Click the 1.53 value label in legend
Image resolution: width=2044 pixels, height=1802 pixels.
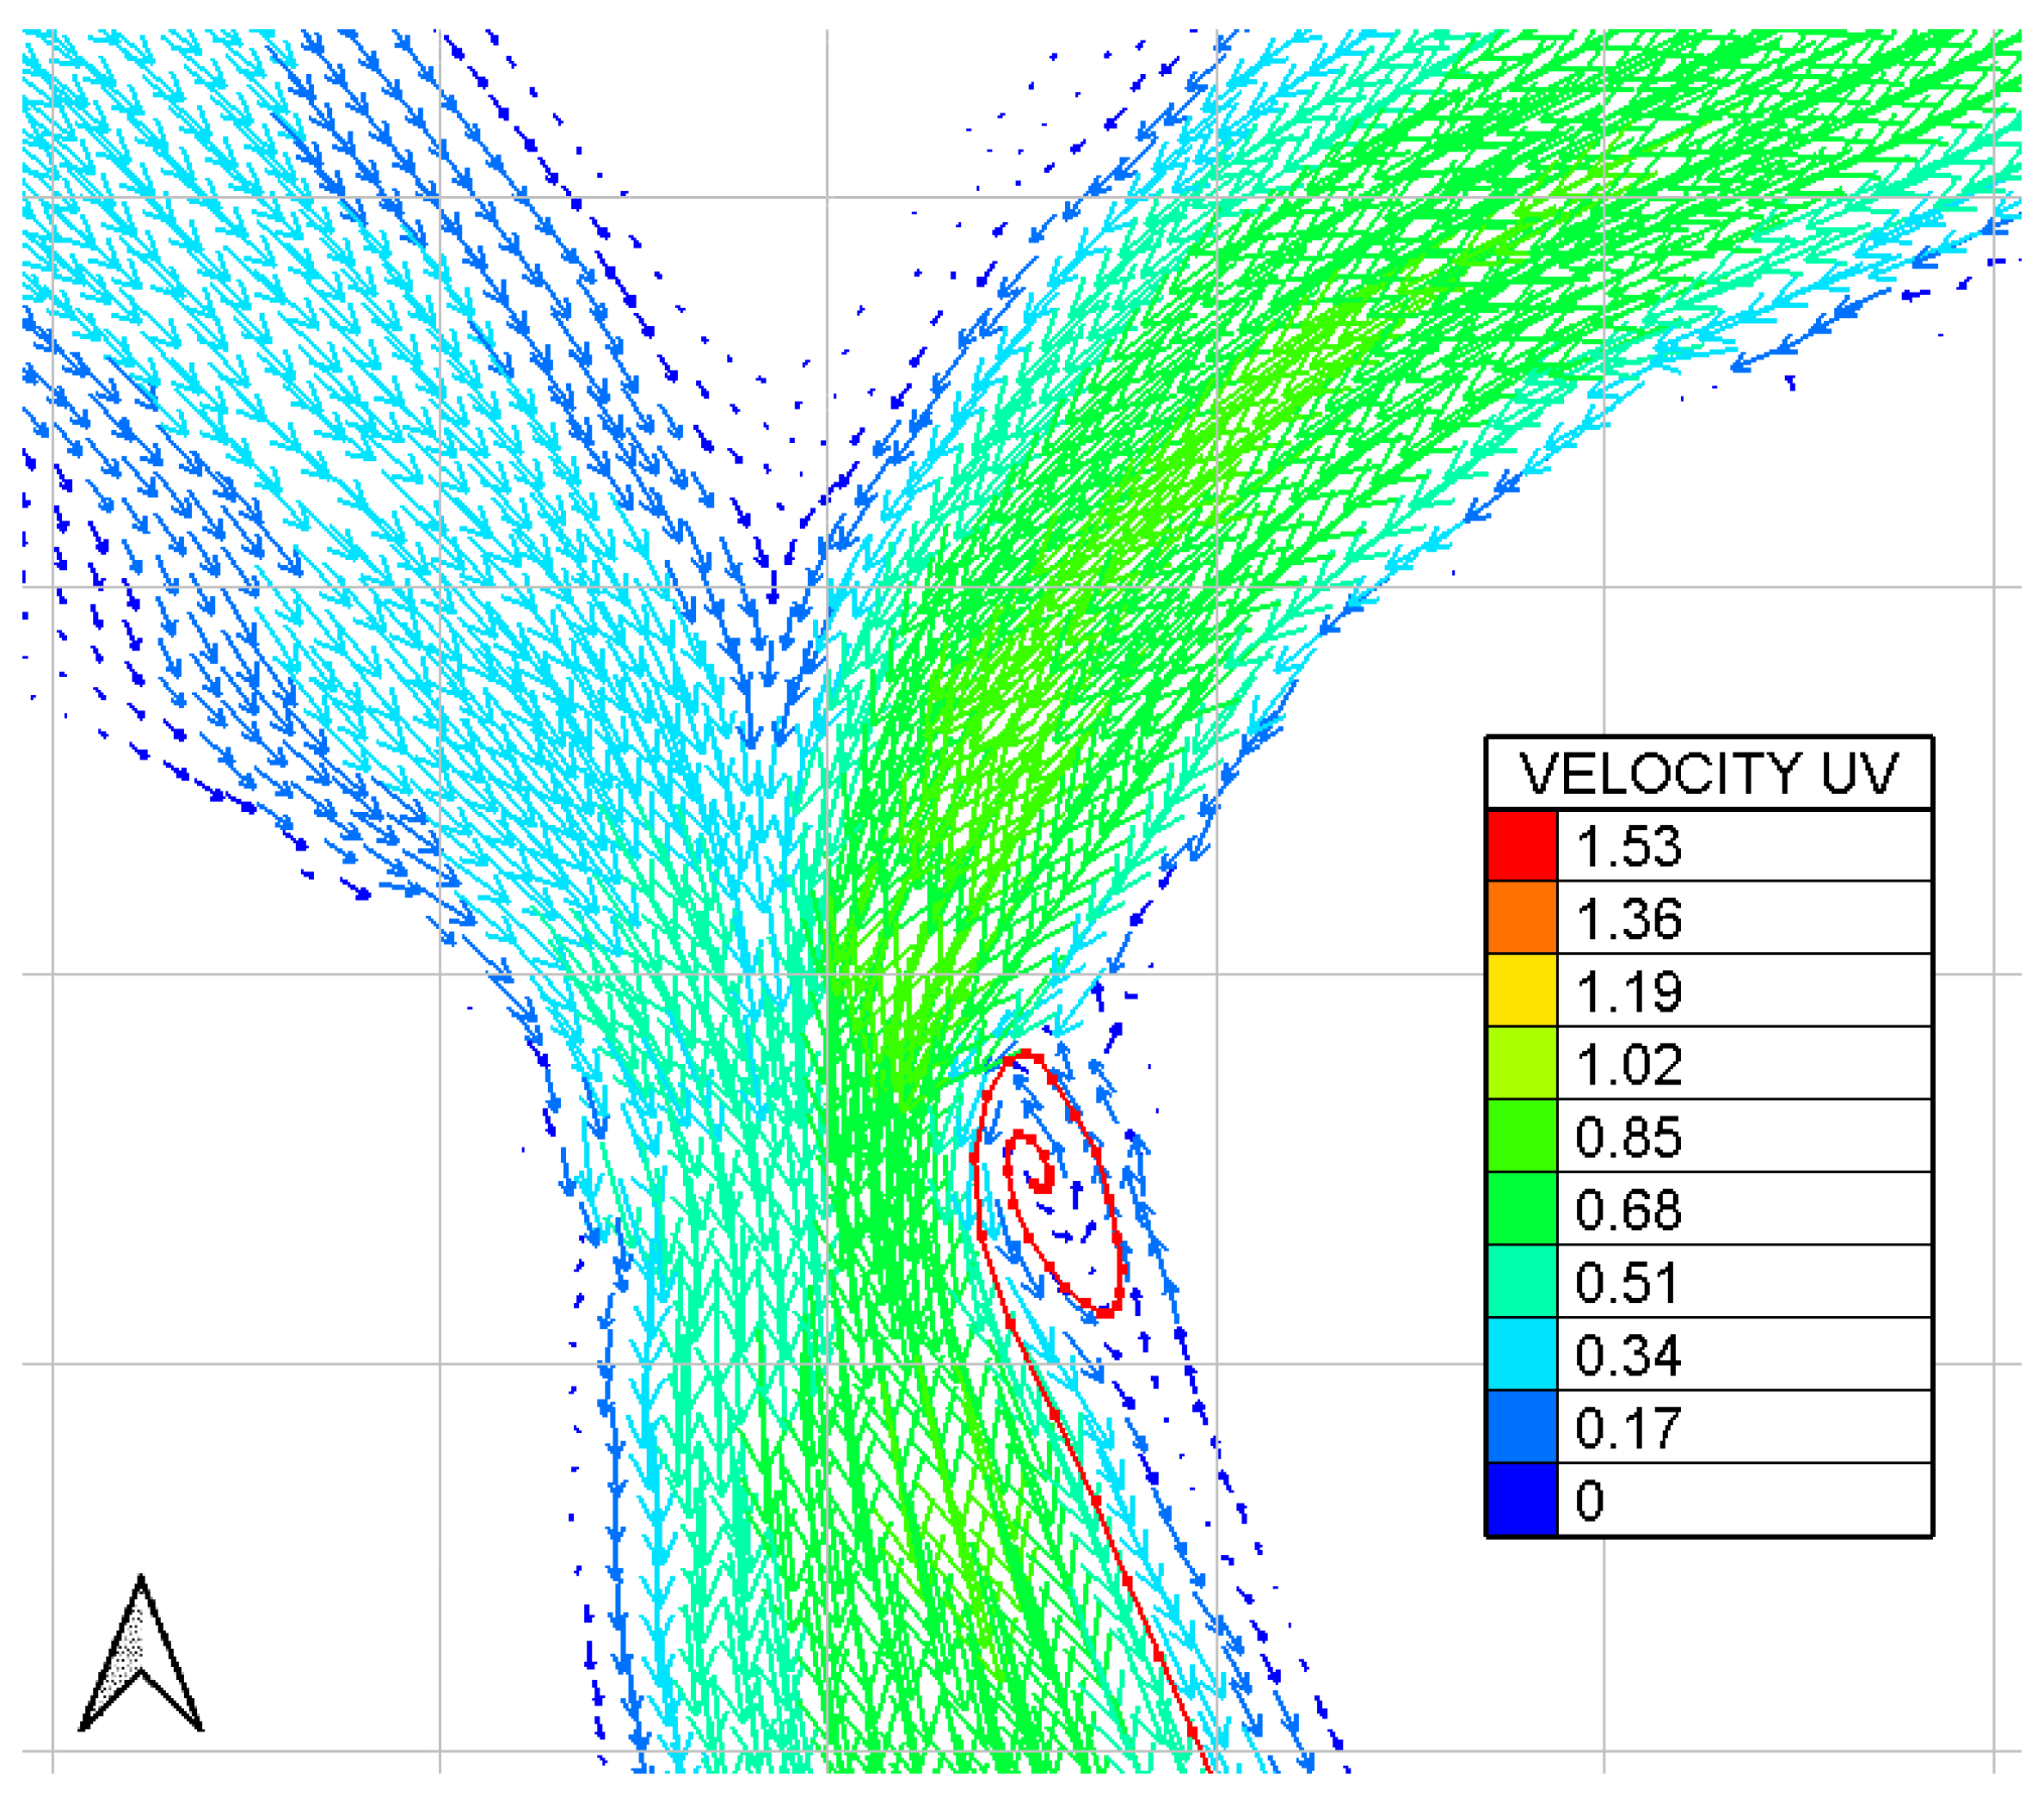pyautogui.click(x=1629, y=847)
